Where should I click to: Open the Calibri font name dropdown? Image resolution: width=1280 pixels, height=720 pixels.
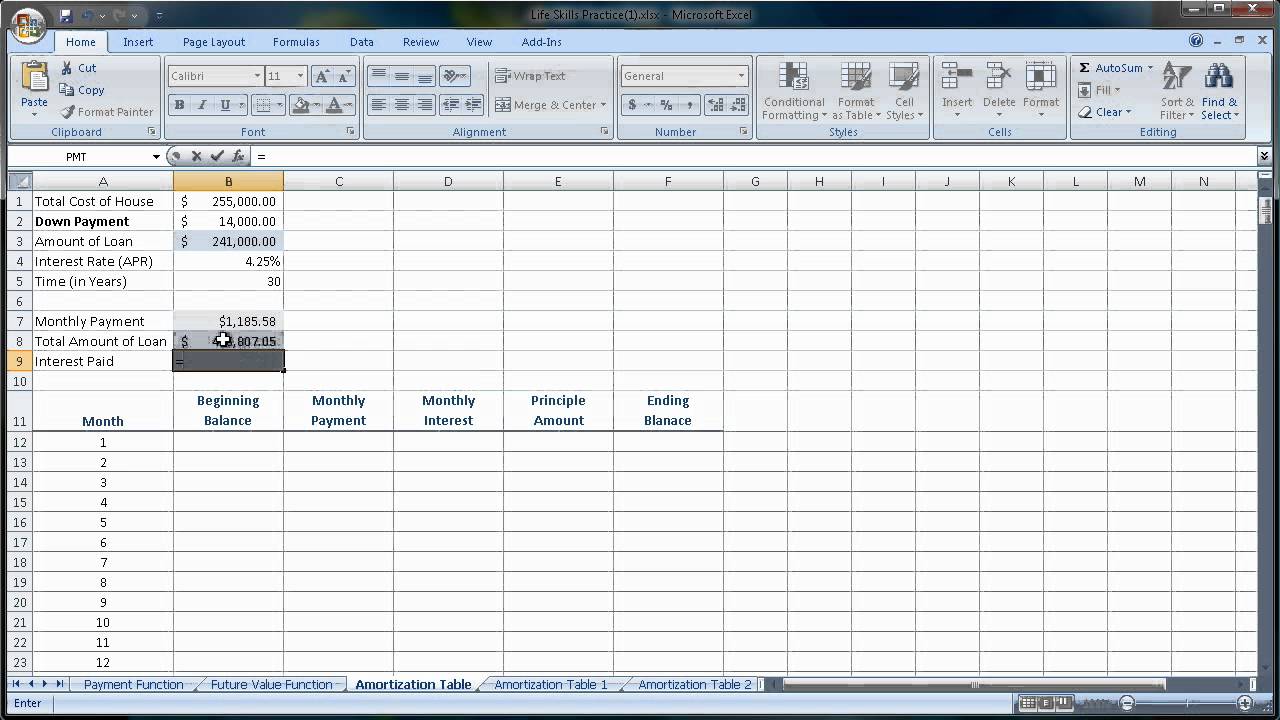click(257, 76)
